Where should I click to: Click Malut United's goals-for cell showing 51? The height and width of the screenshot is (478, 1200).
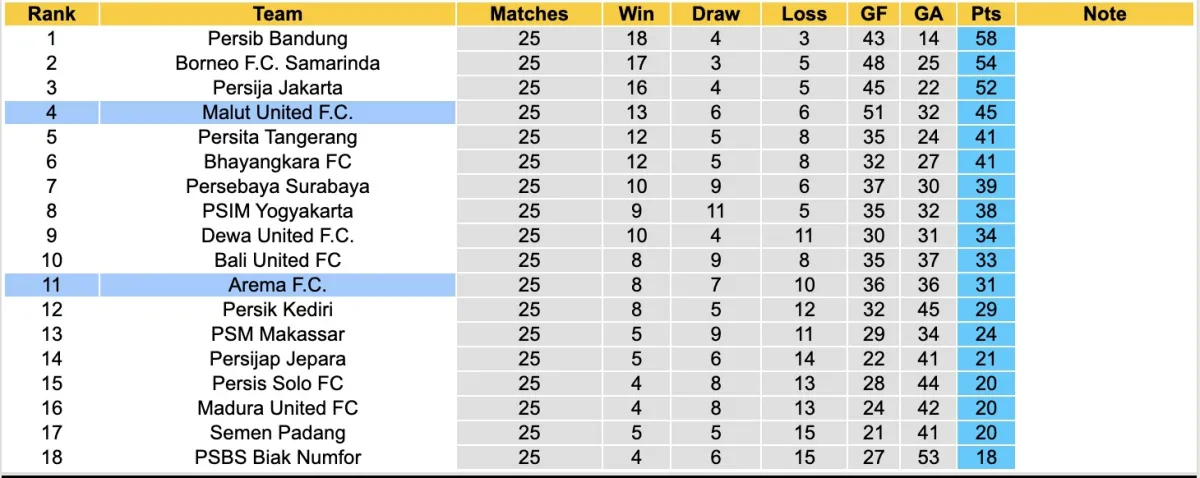coord(873,113)
